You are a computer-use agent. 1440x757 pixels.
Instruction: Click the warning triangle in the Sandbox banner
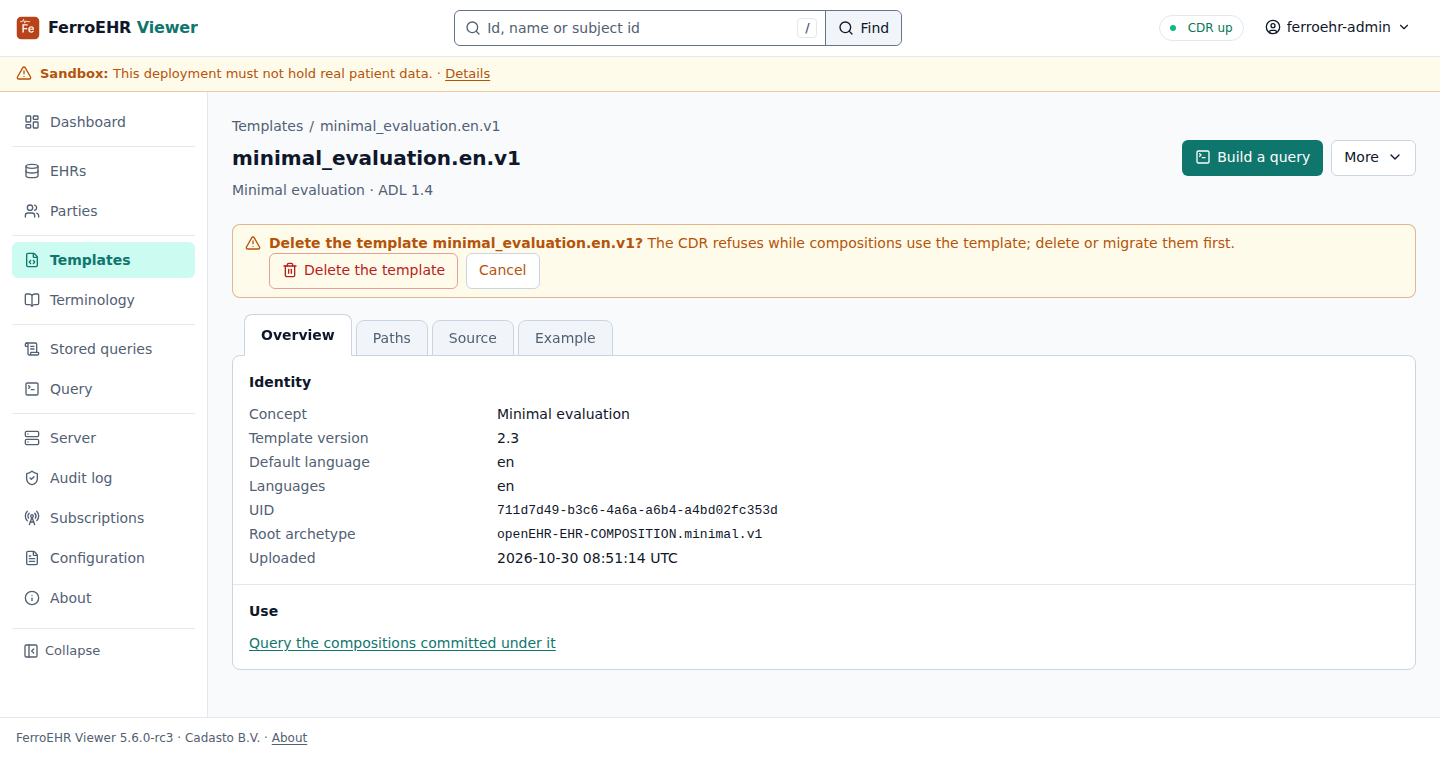24,74
